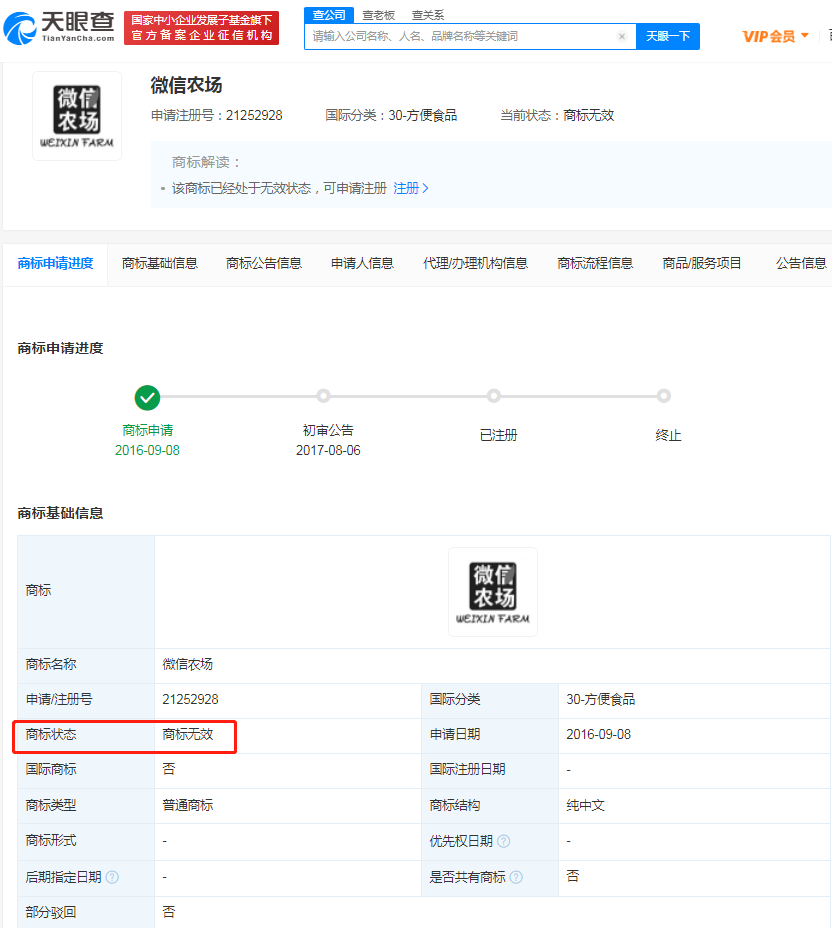Select the 初审公告 progress step marker
Viewport: 832px width, 928px height.
[x=323, y=396]
